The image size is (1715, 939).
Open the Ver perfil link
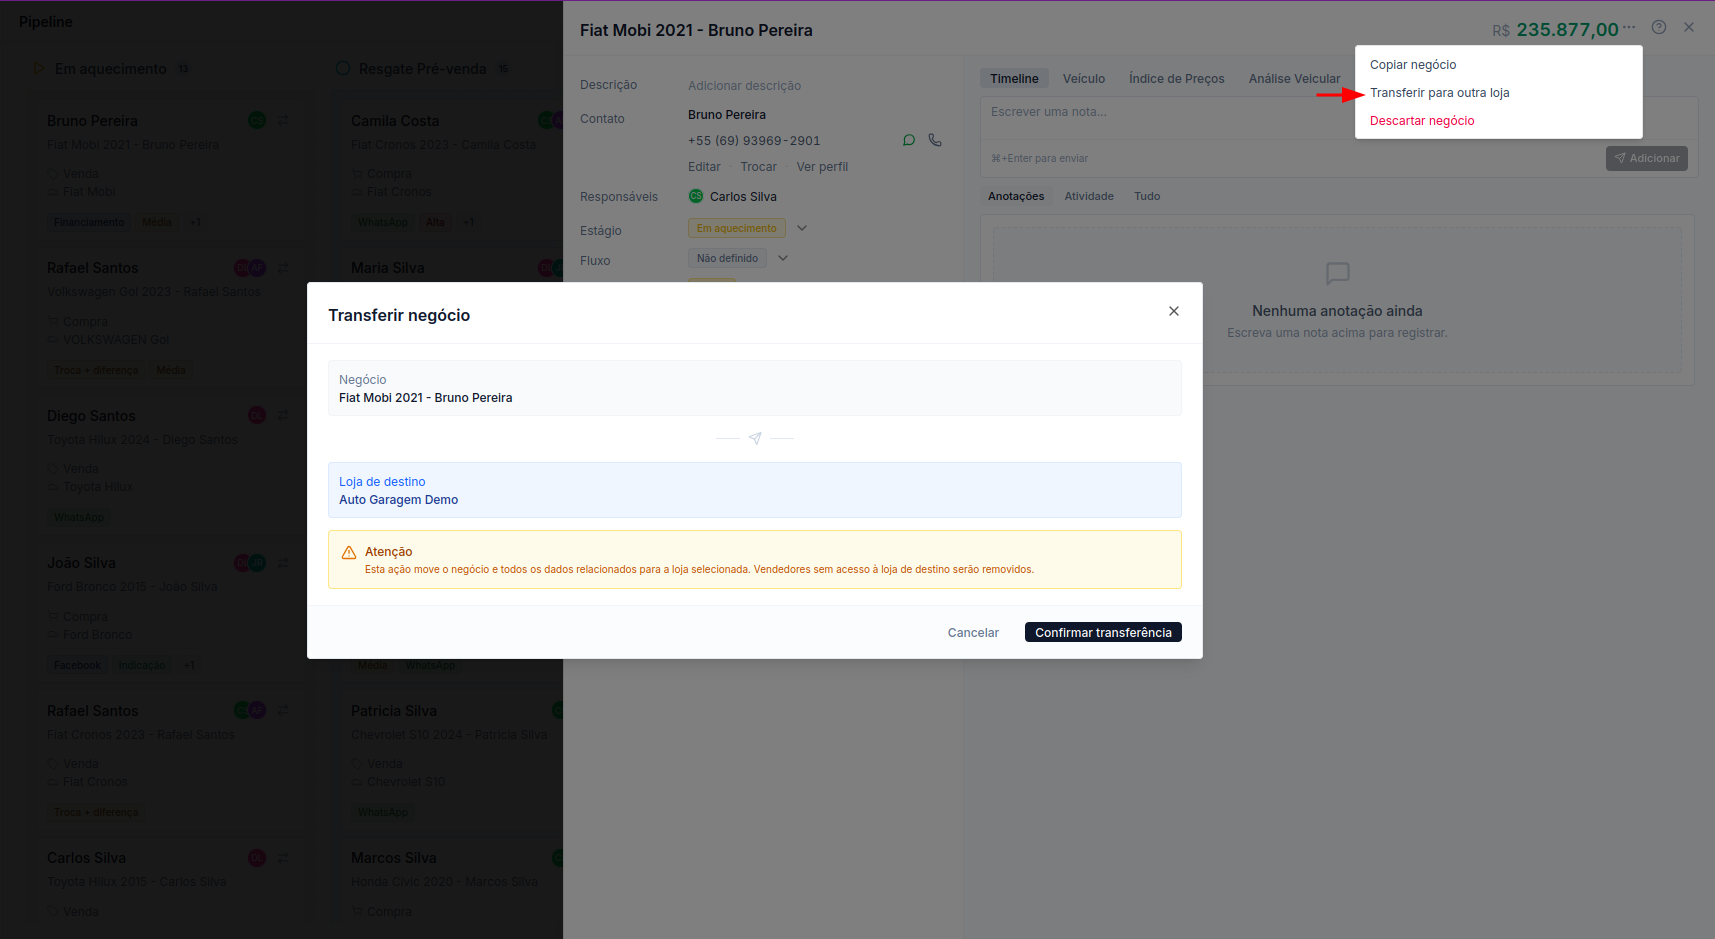coord(822,167)
